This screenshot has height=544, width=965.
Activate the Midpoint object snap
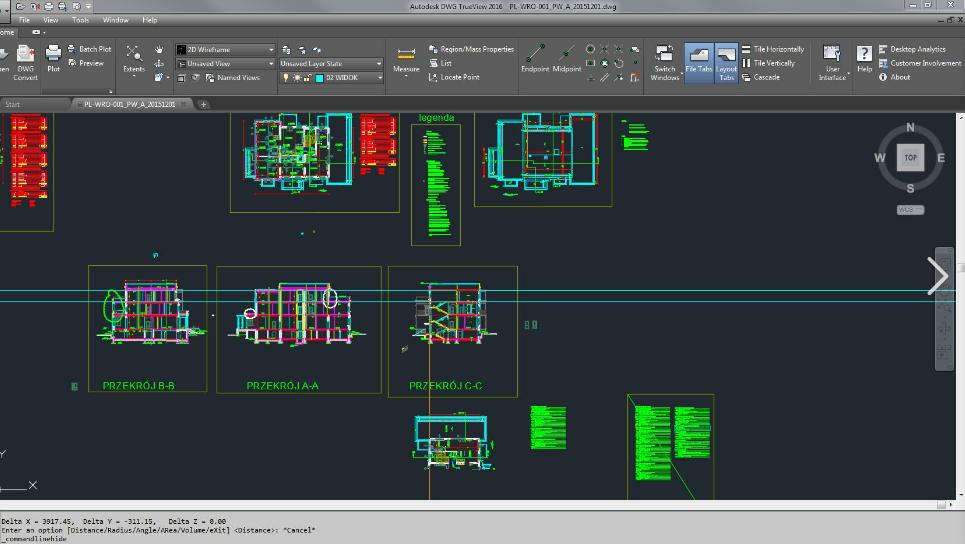(x=566, y=54)
